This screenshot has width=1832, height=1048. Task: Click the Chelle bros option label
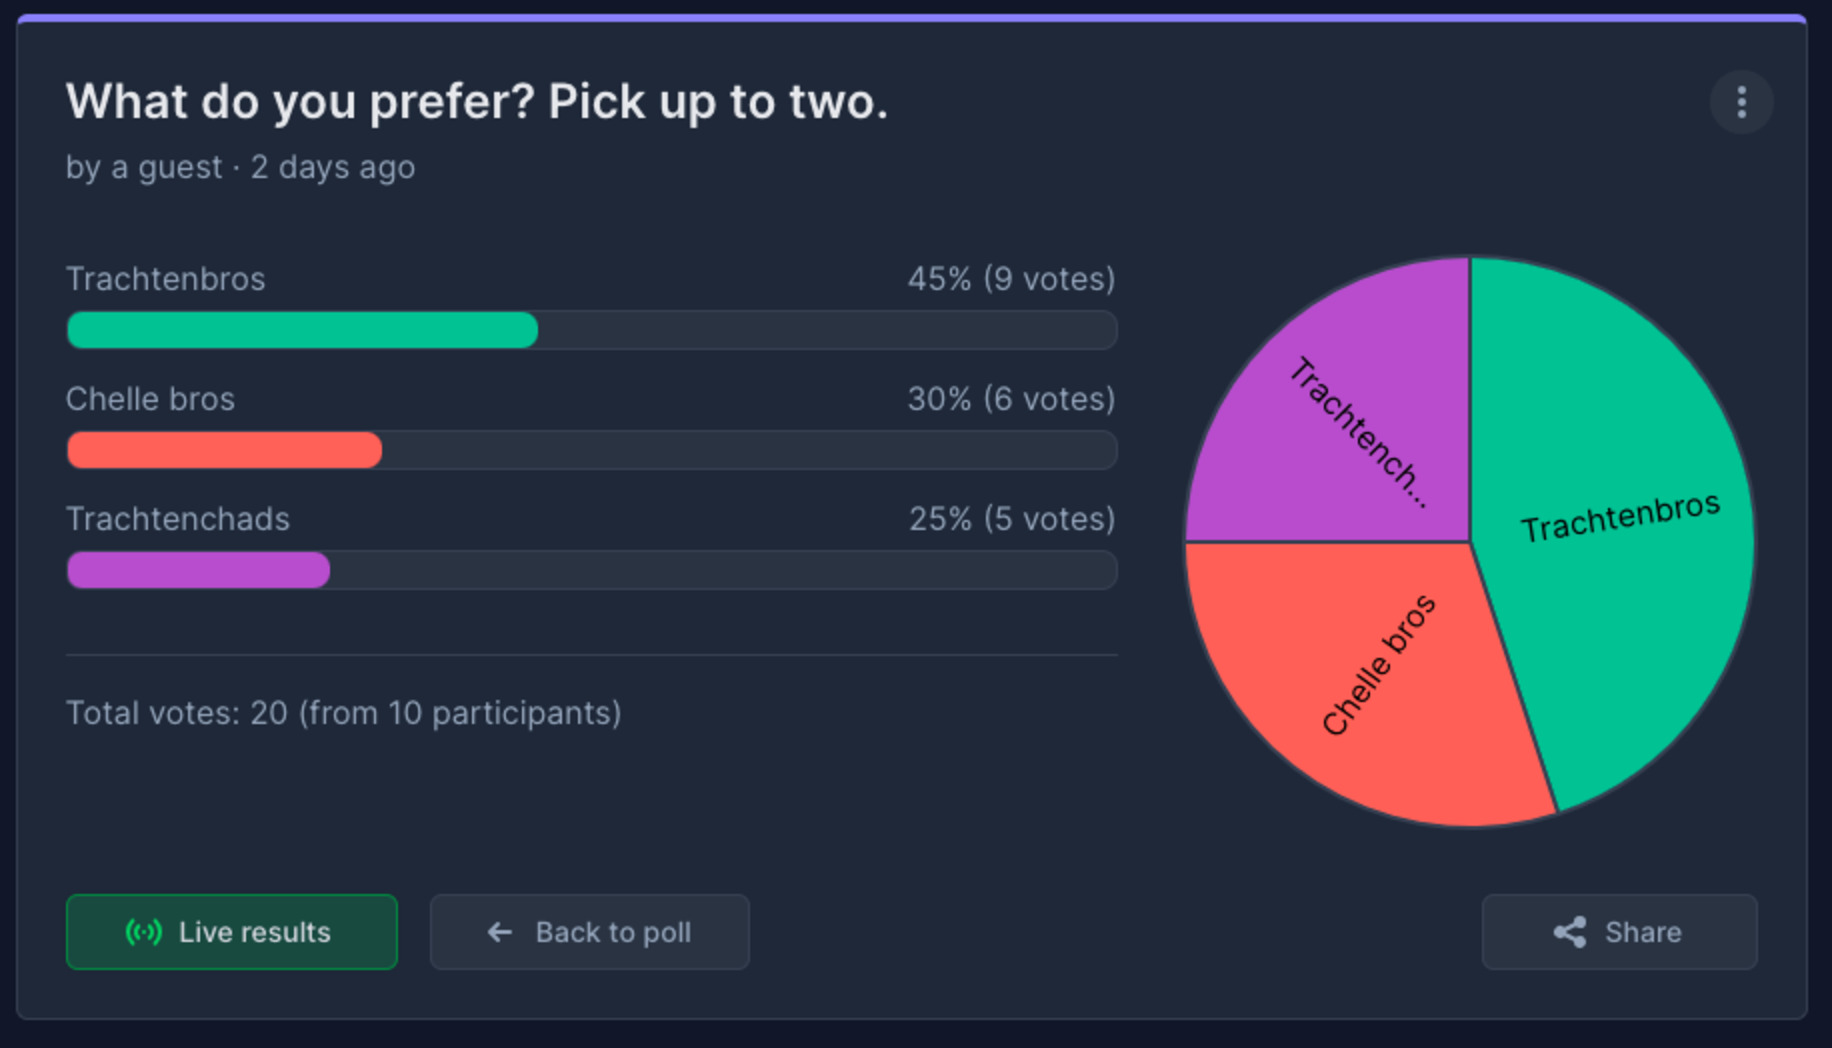pos(150,399)
